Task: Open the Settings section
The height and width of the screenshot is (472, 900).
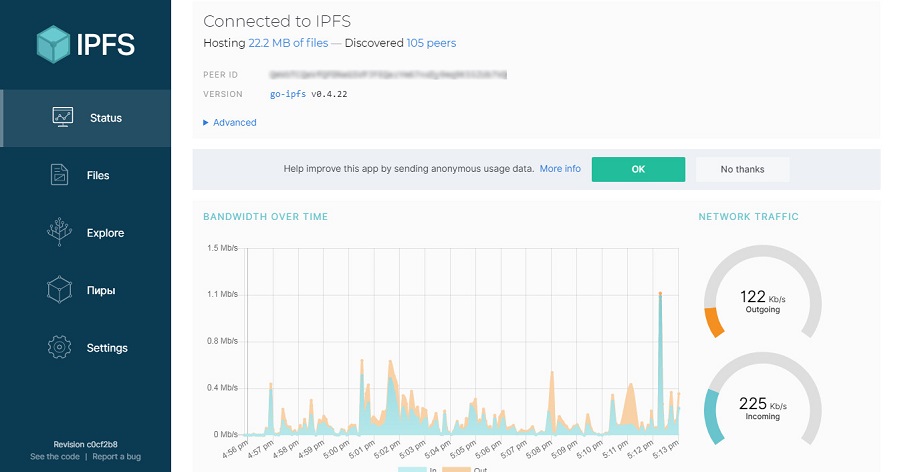Action: pos(86,347)
